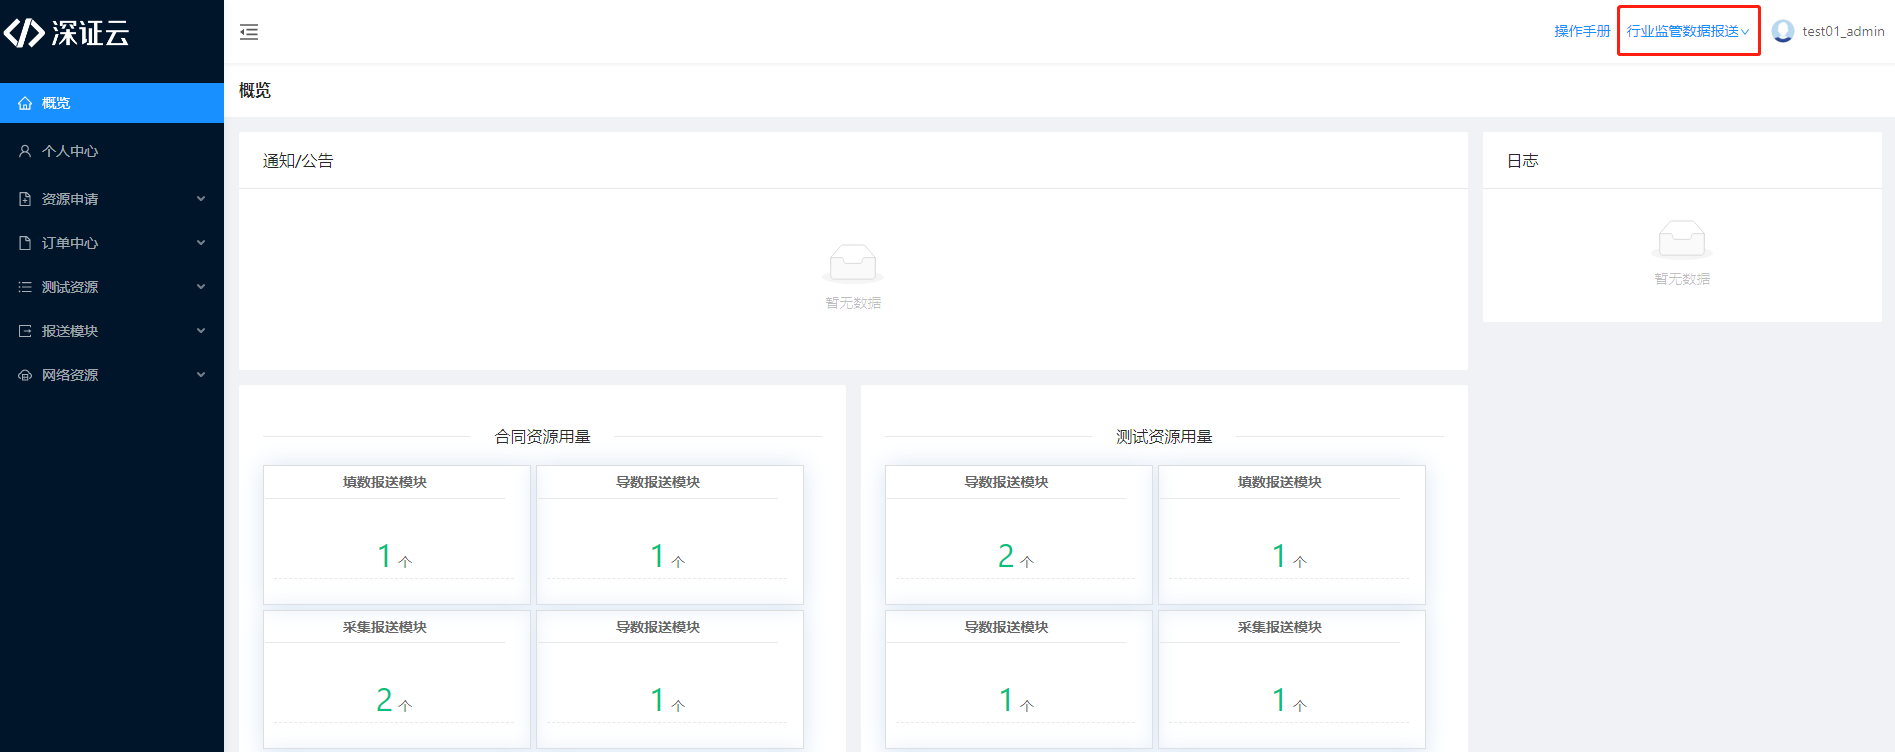Click the cloud icon beside 网络资源
1895x752 pixels.
point(25,375)
